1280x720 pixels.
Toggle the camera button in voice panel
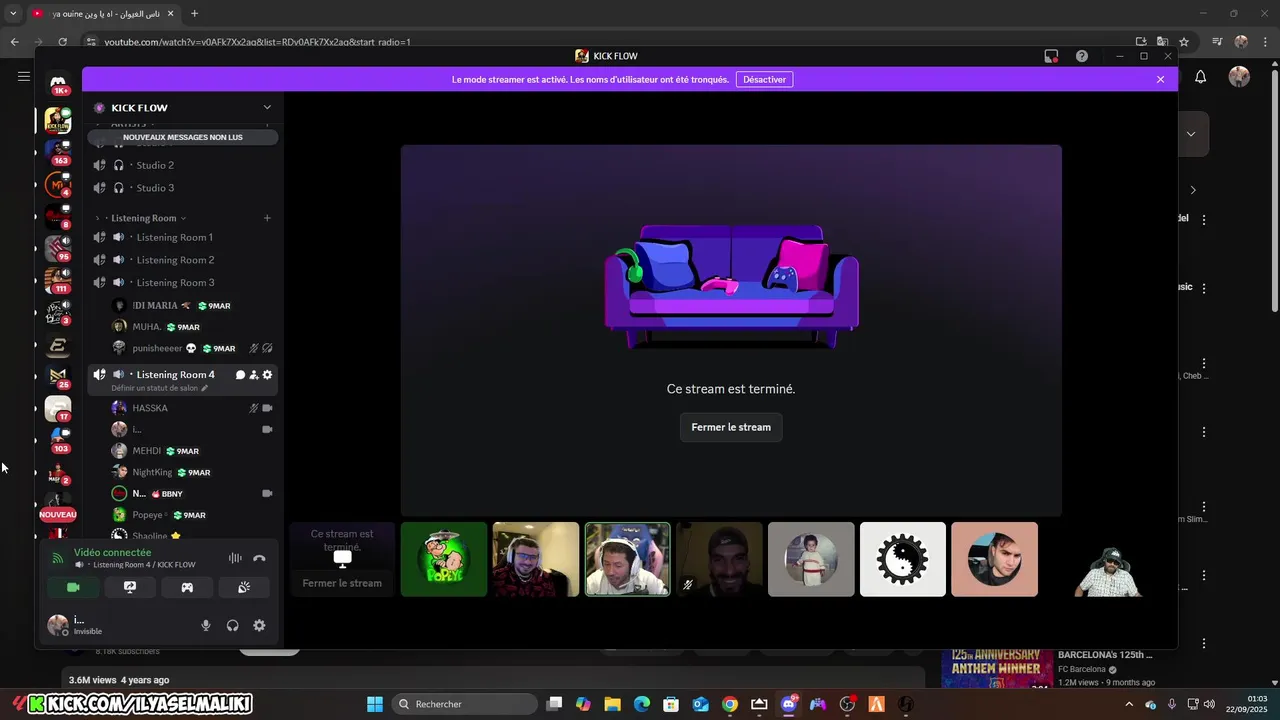coord(73,587)
